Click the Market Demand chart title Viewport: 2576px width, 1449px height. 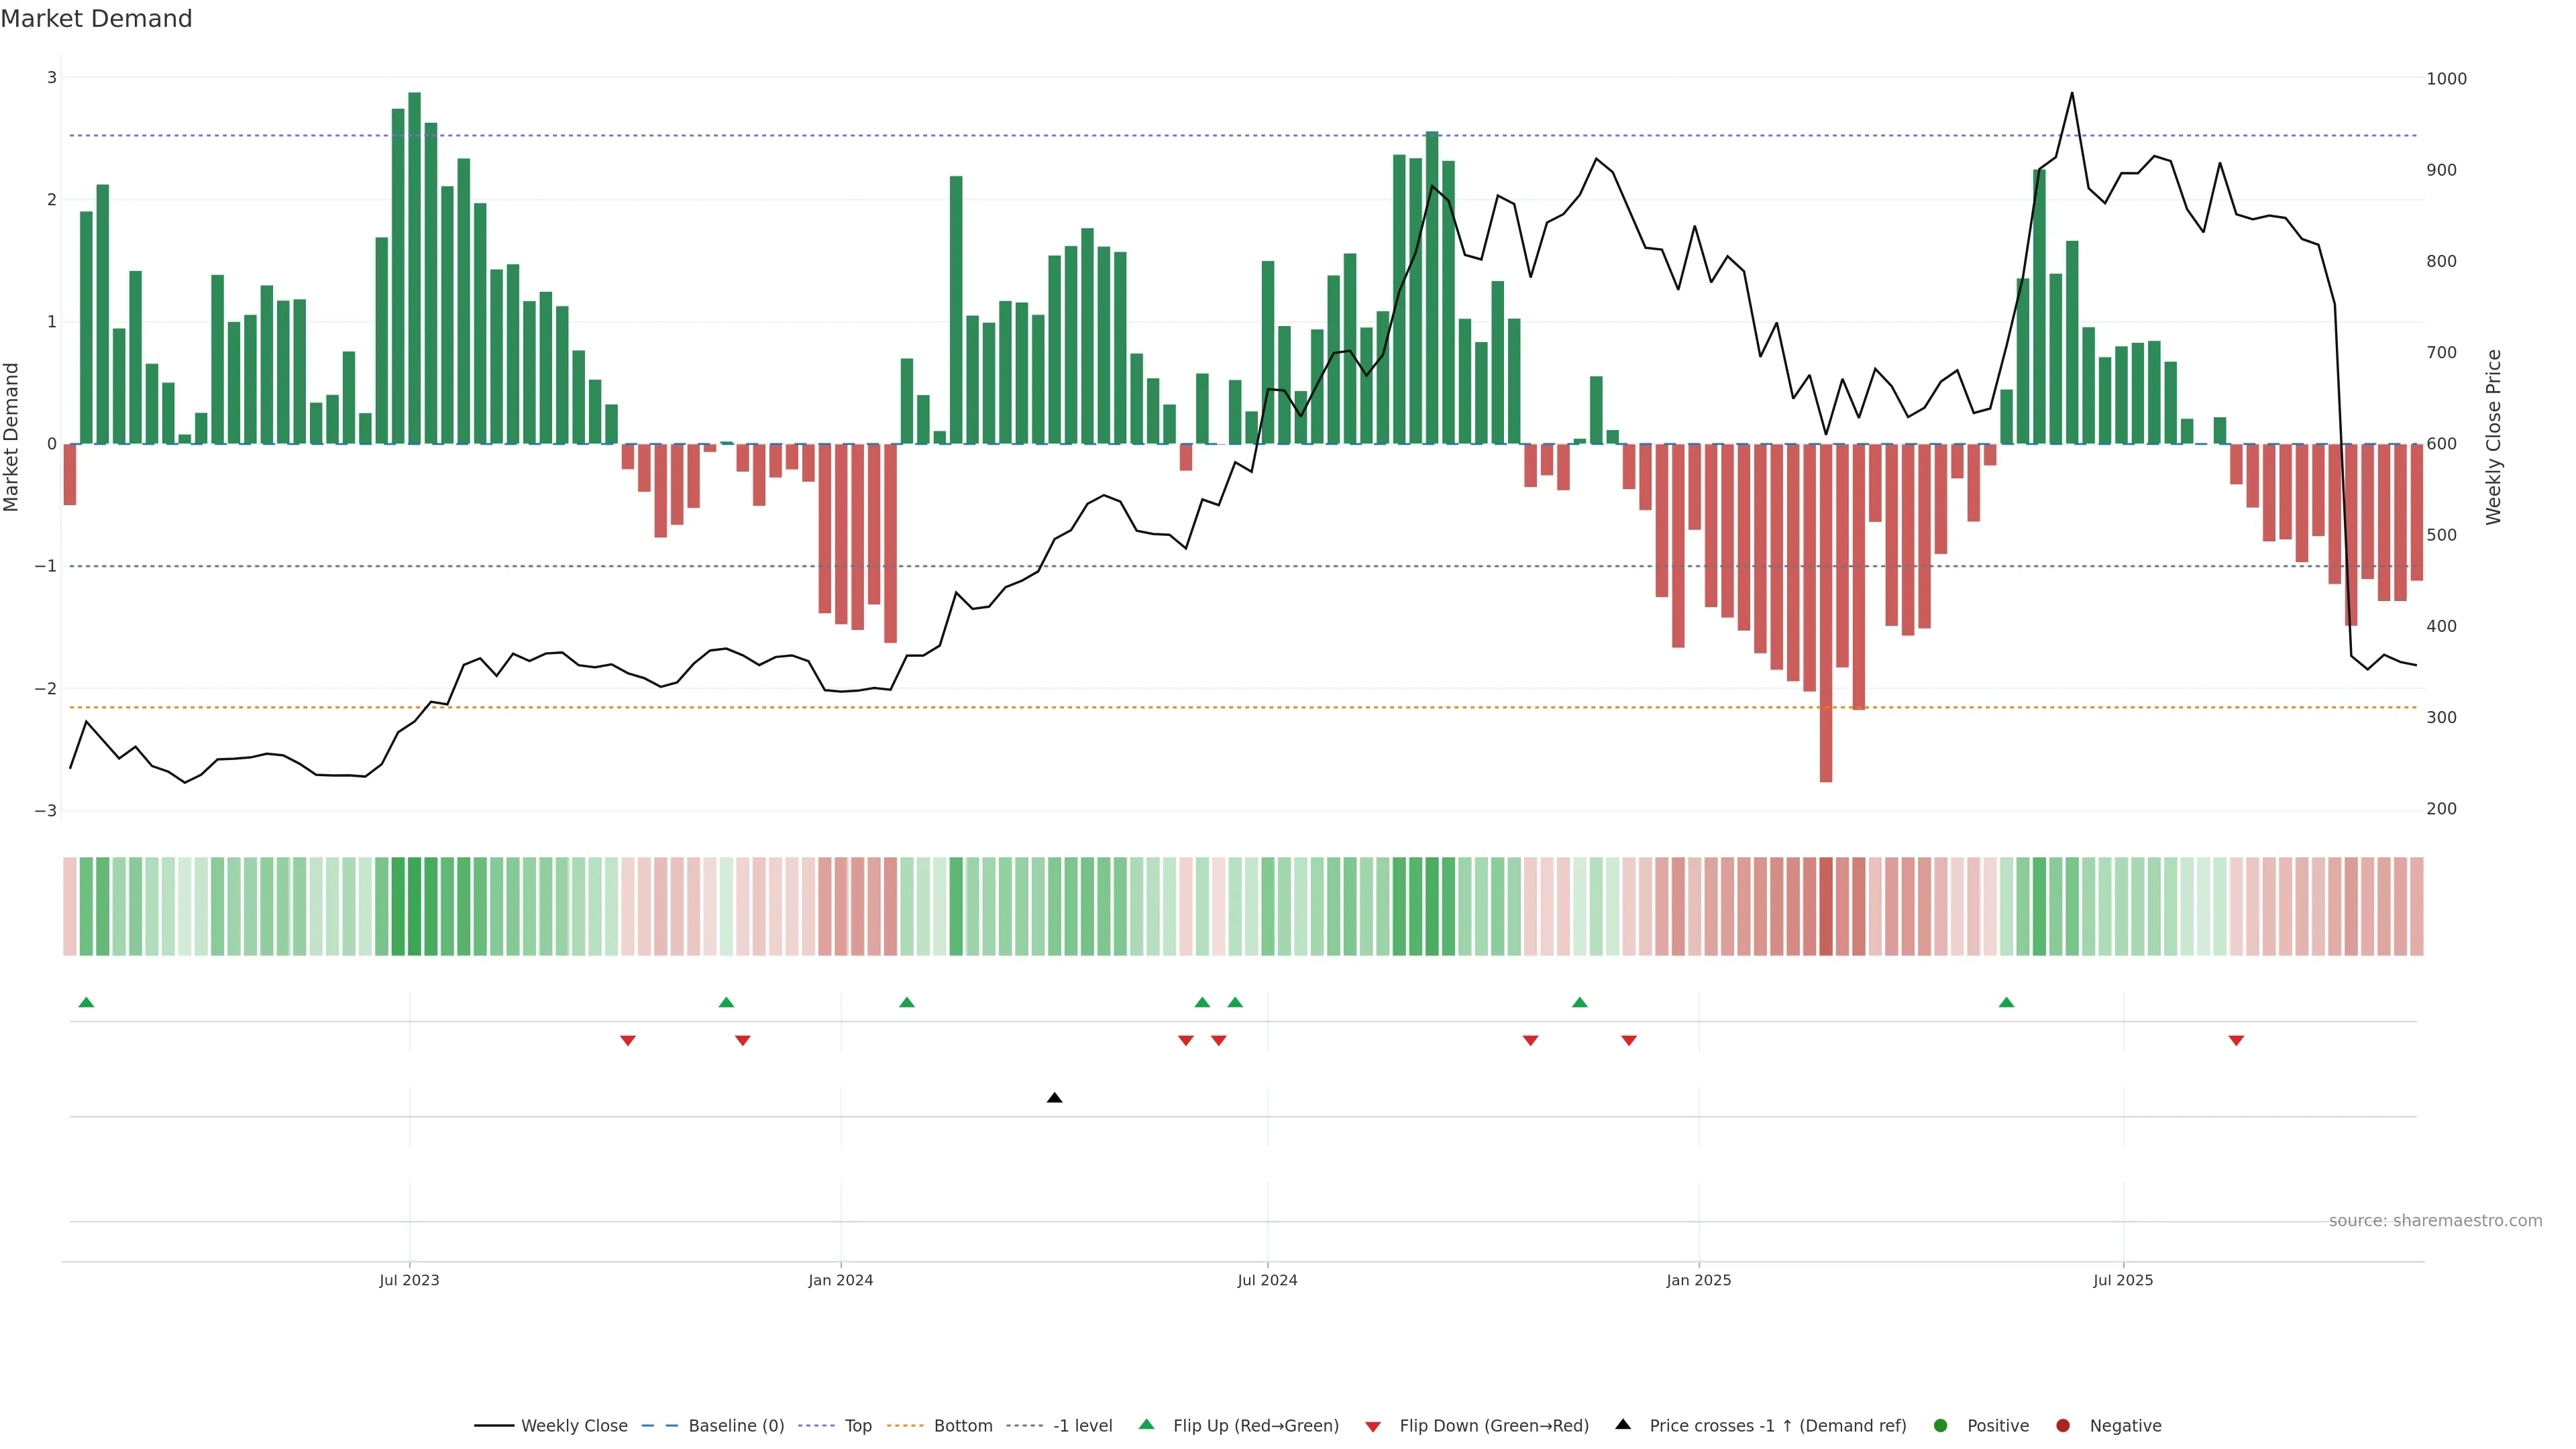click(x=96, y=19)
